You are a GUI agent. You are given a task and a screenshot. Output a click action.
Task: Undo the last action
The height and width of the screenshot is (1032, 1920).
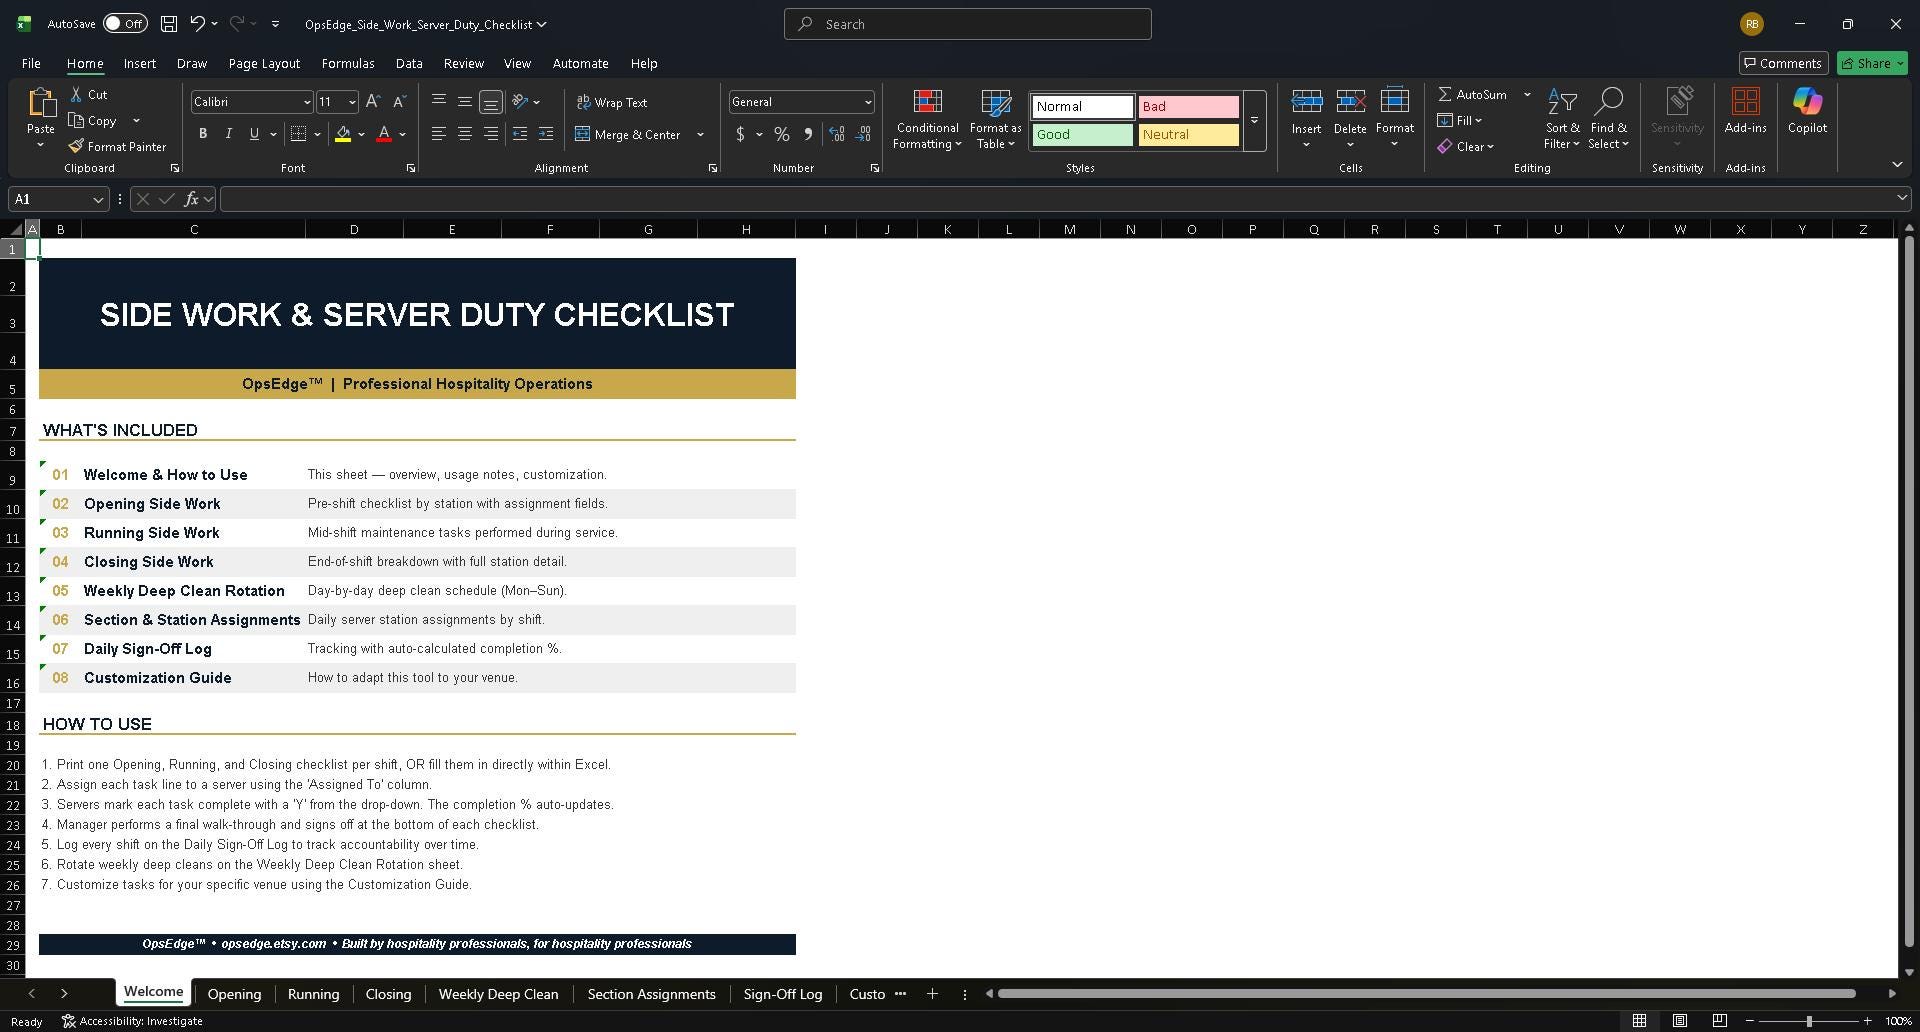coord(198,24)
